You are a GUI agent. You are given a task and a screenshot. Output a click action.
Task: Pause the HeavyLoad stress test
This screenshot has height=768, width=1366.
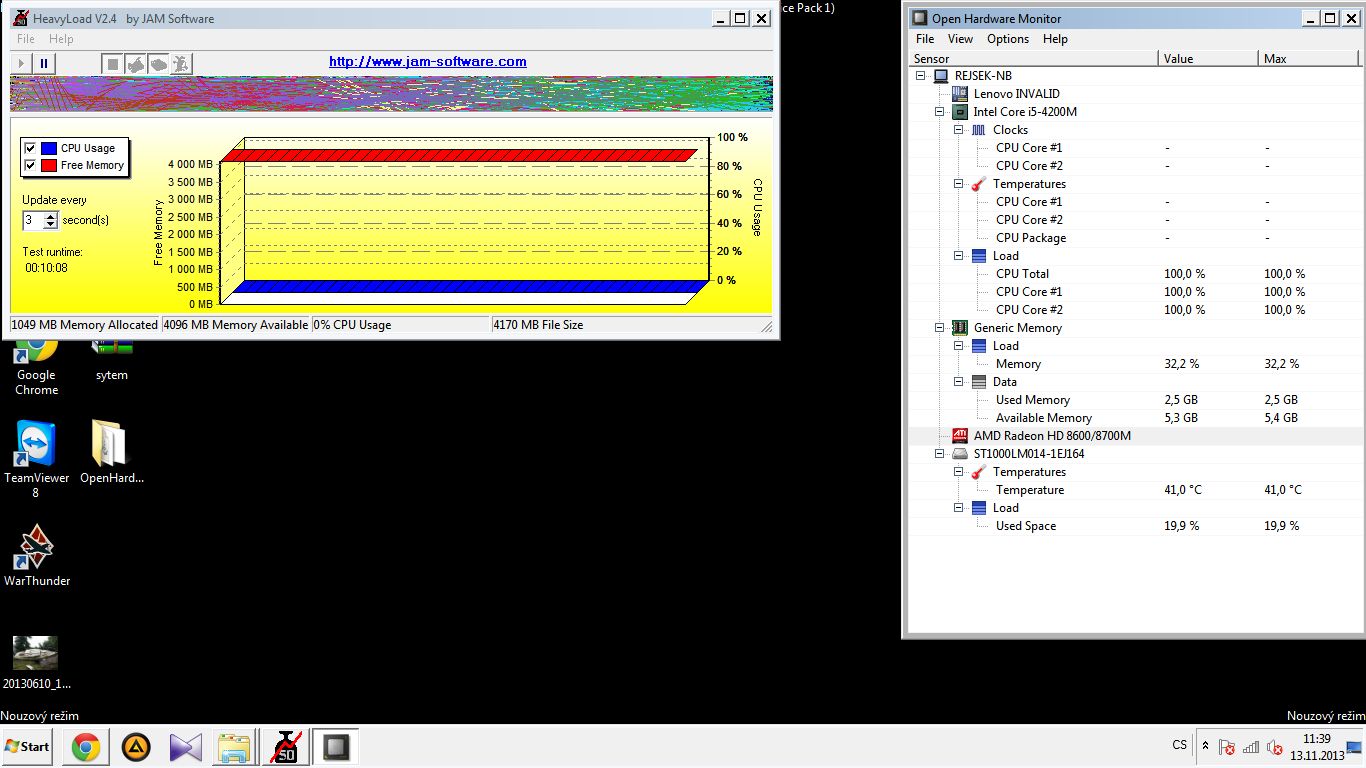coord(44,63)
